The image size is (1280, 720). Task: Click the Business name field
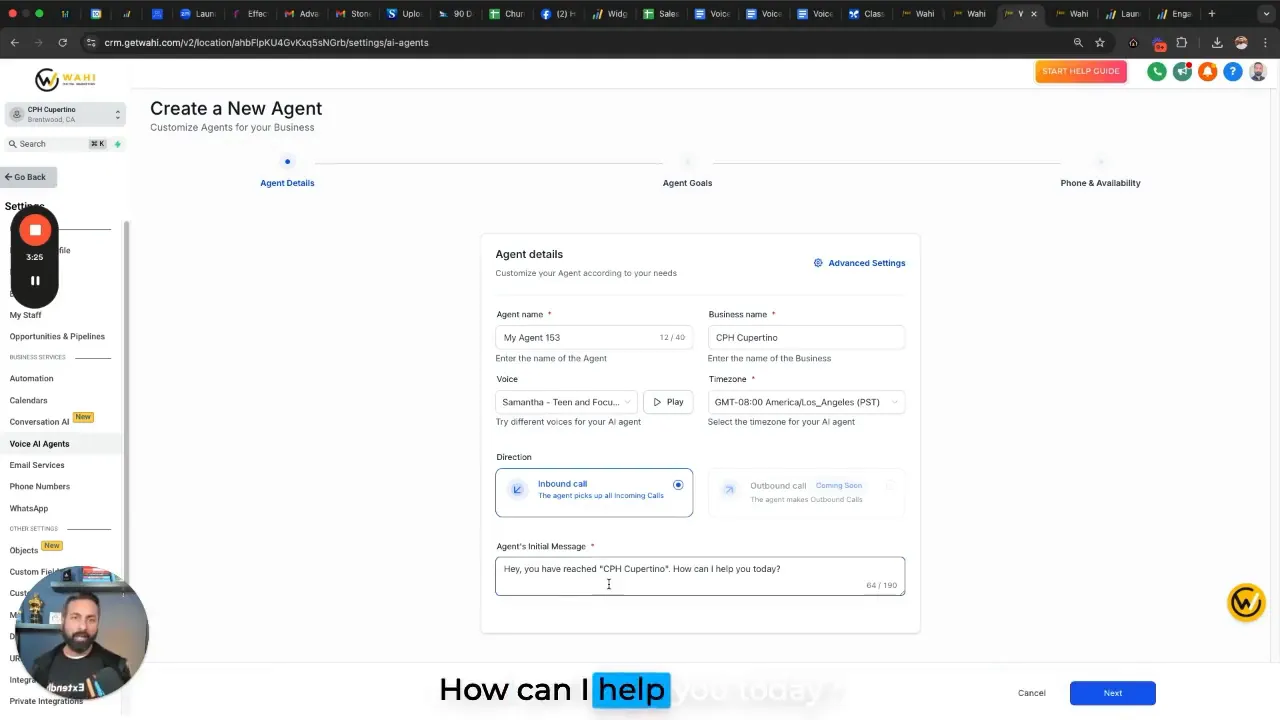[x=806, y=338]
